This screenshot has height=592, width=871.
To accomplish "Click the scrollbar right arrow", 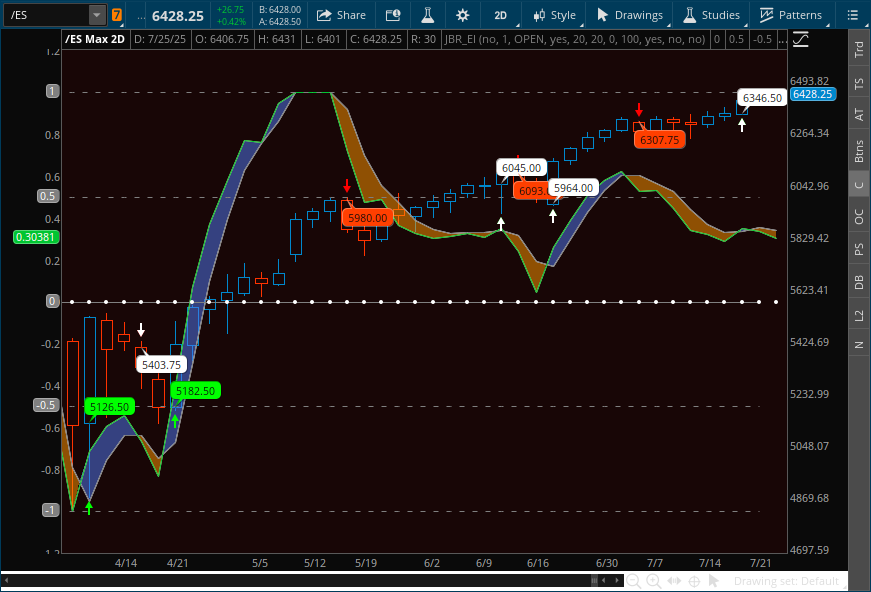I will (617, 580).
